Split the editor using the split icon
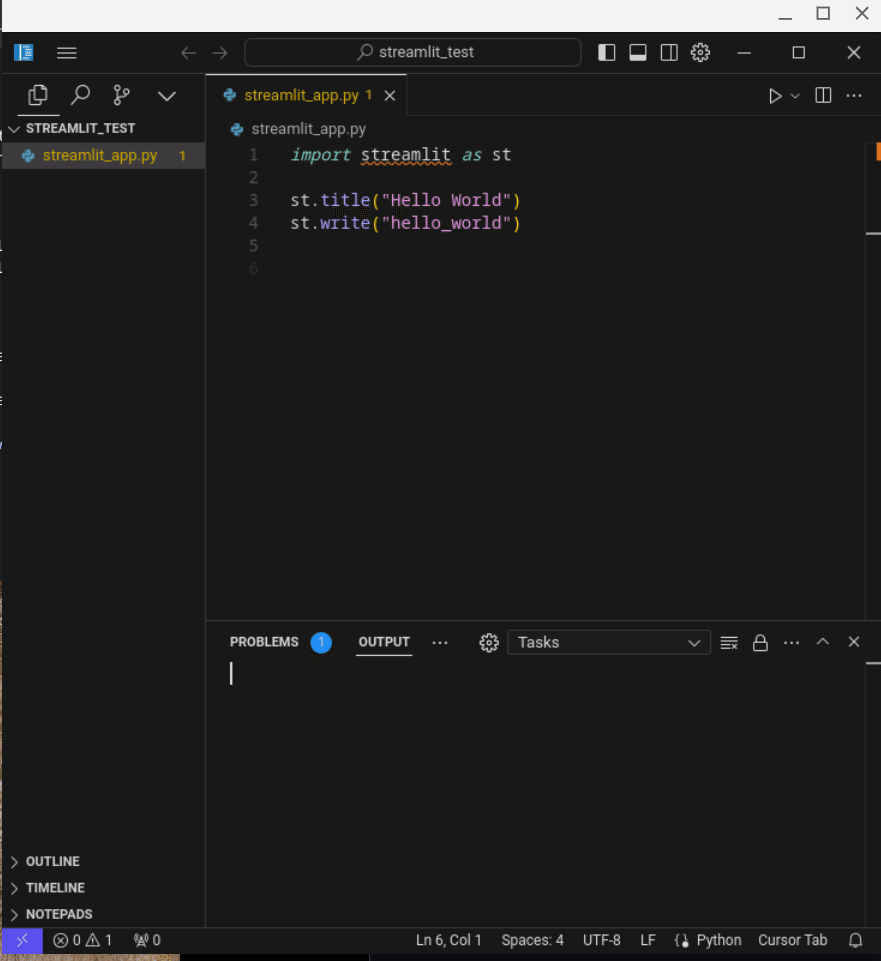The width and height of the screenshot is (881, 961). (x=822, y=95)
